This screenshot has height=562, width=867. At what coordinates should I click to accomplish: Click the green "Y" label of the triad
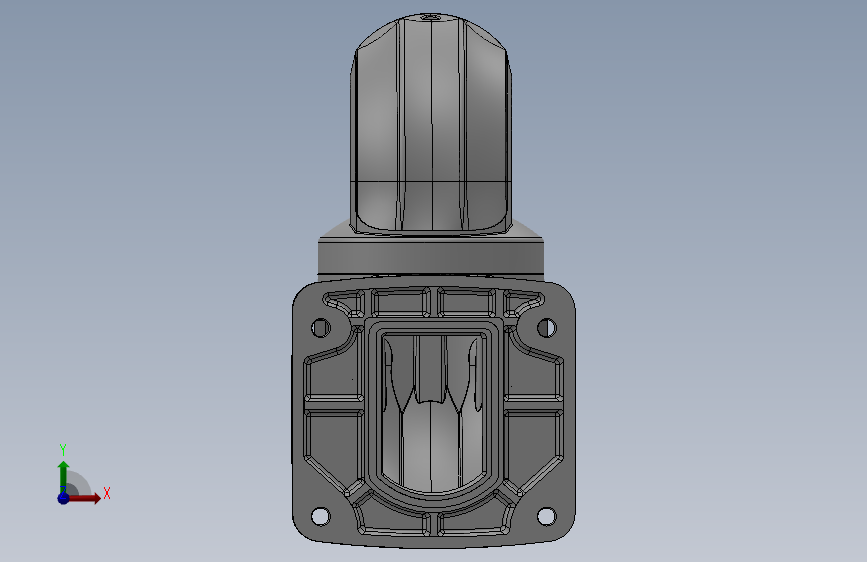tap(63, 450)
